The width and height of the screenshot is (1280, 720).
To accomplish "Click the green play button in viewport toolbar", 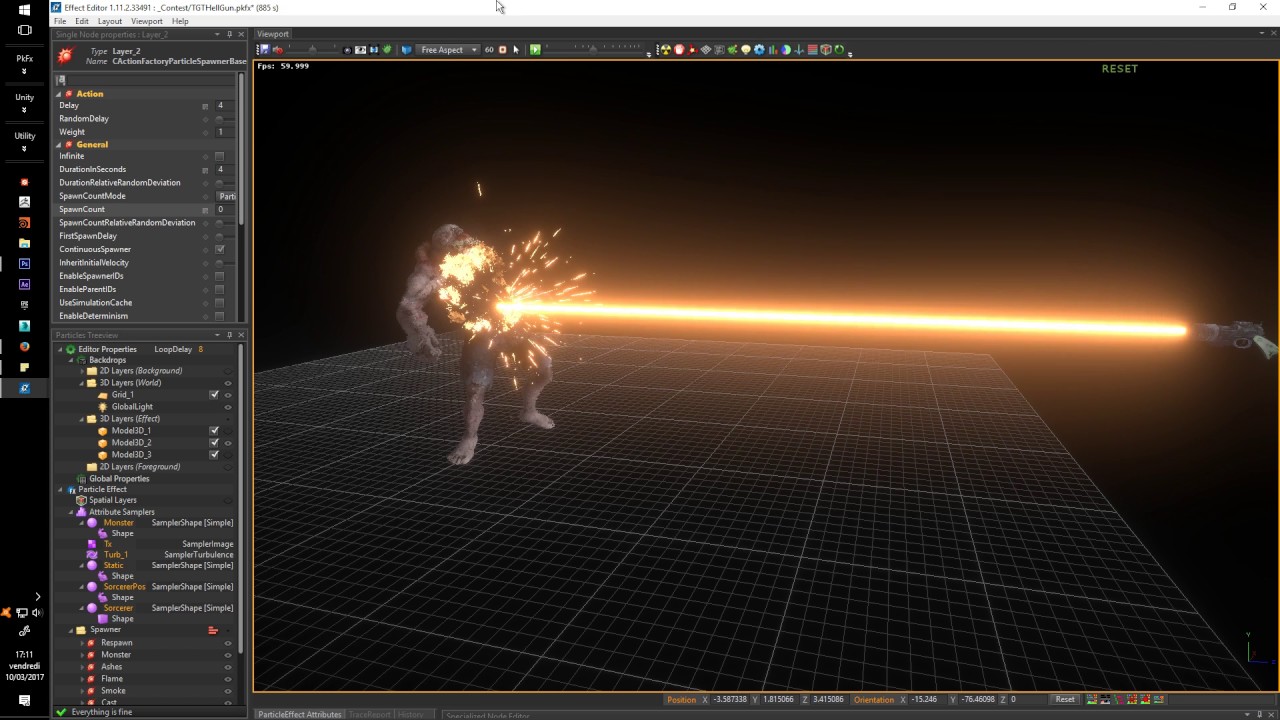I will pyautogui.click(x=535, y=50).
